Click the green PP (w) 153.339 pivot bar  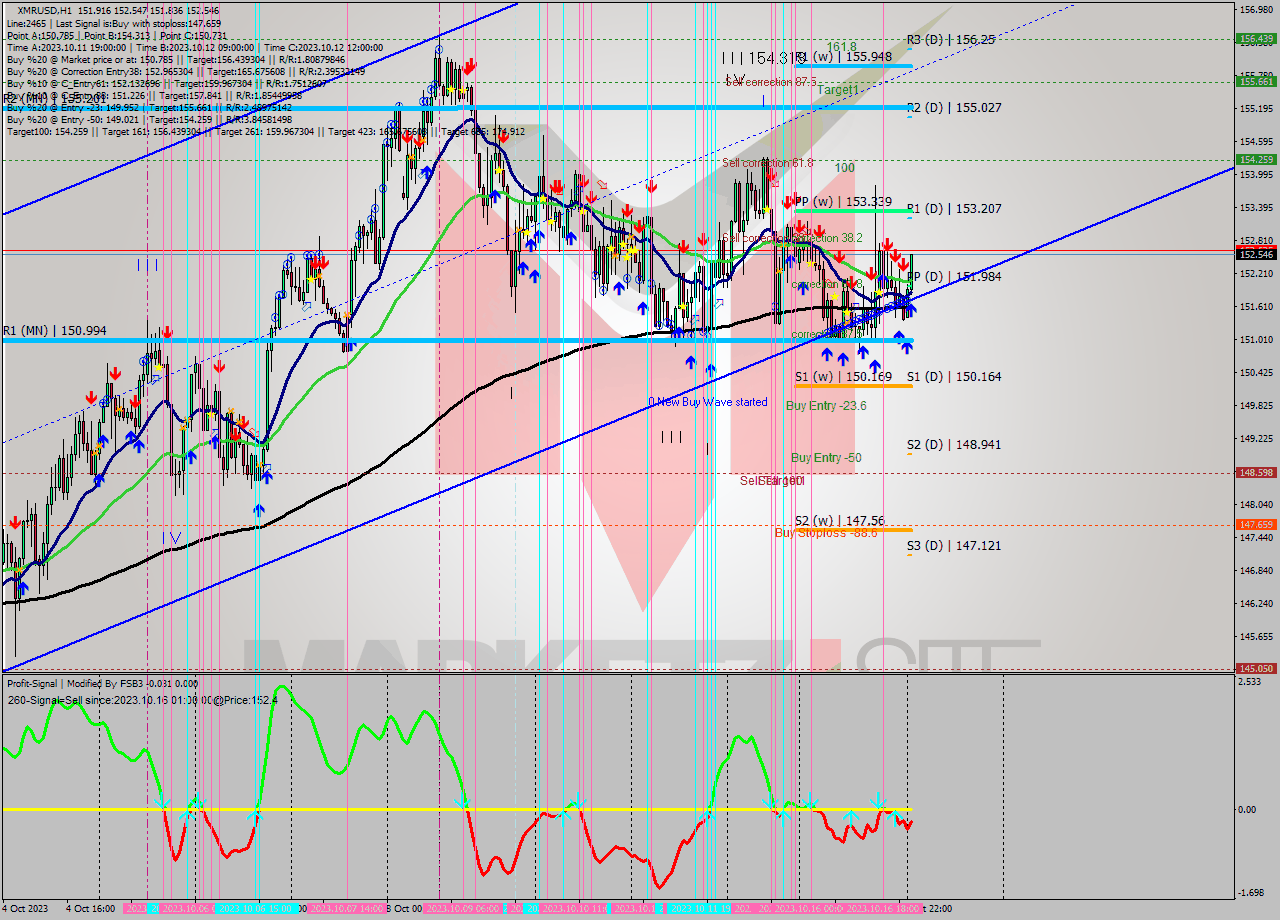(852, 210)
